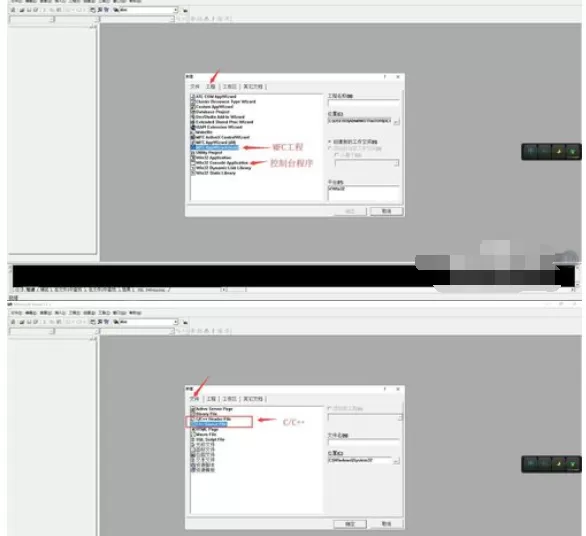Switch to 工程 tab in Files dialog

coord(211,399)
